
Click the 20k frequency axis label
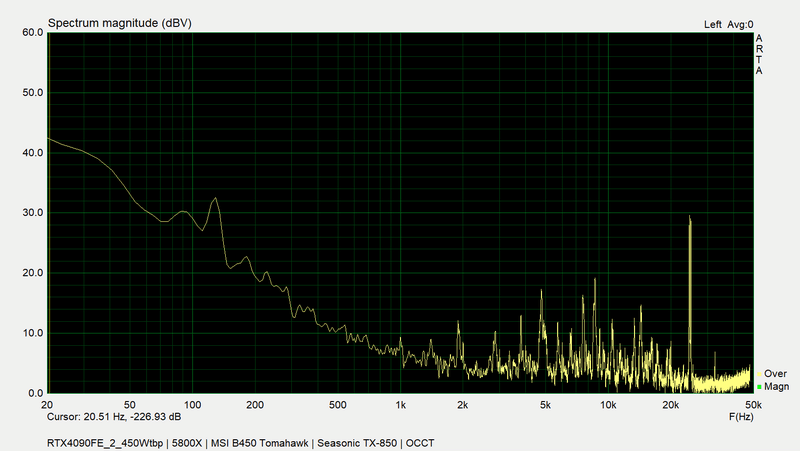(670, 405)
